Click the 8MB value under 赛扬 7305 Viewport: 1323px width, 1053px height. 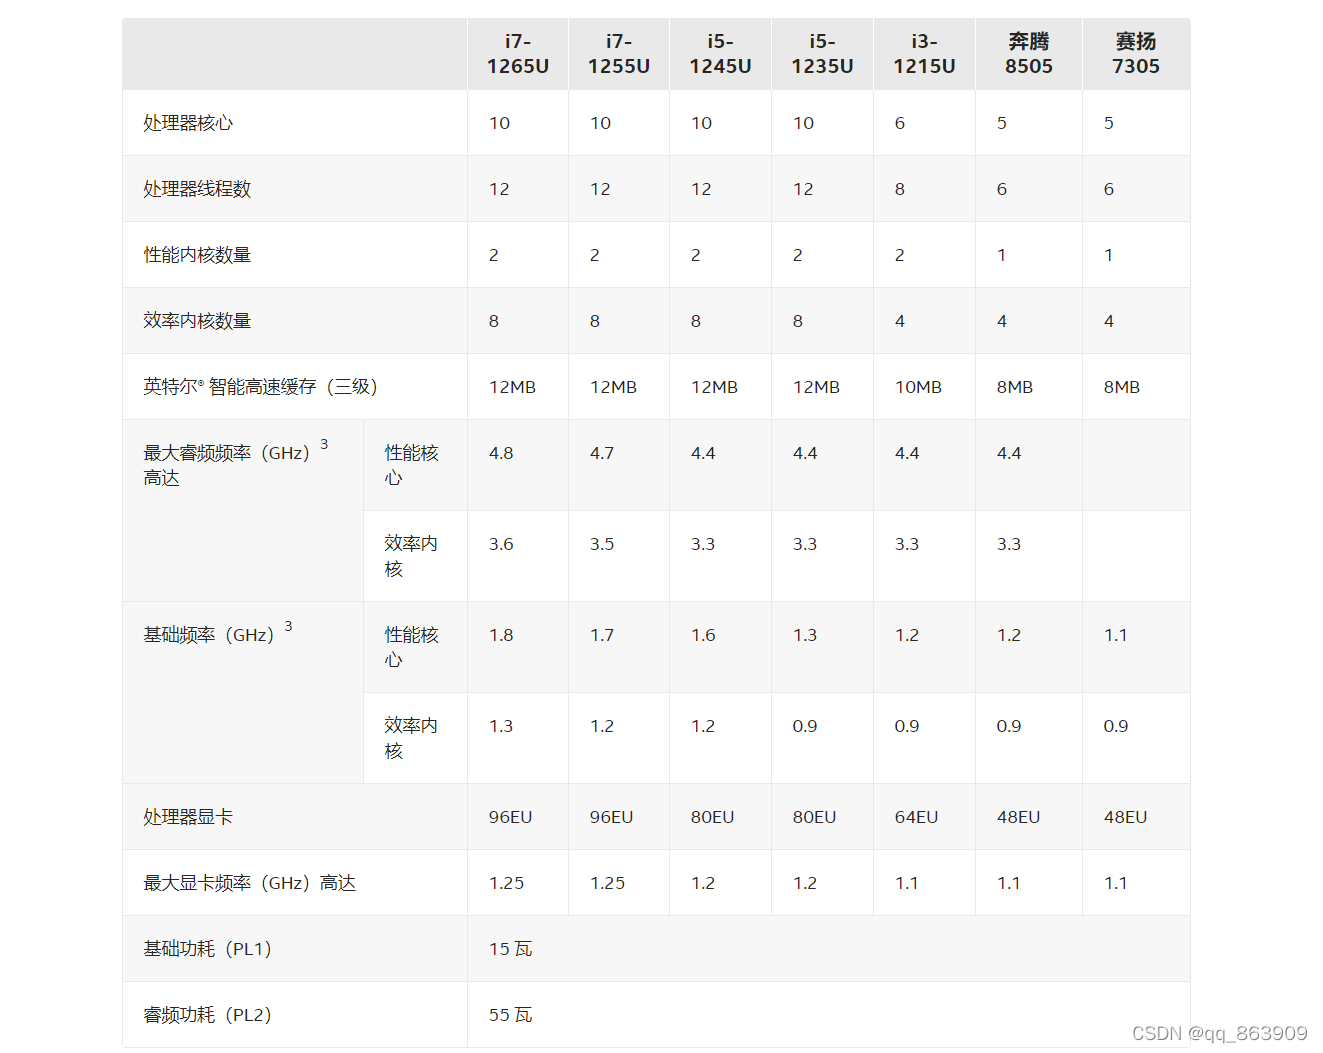click(1121, 387)
